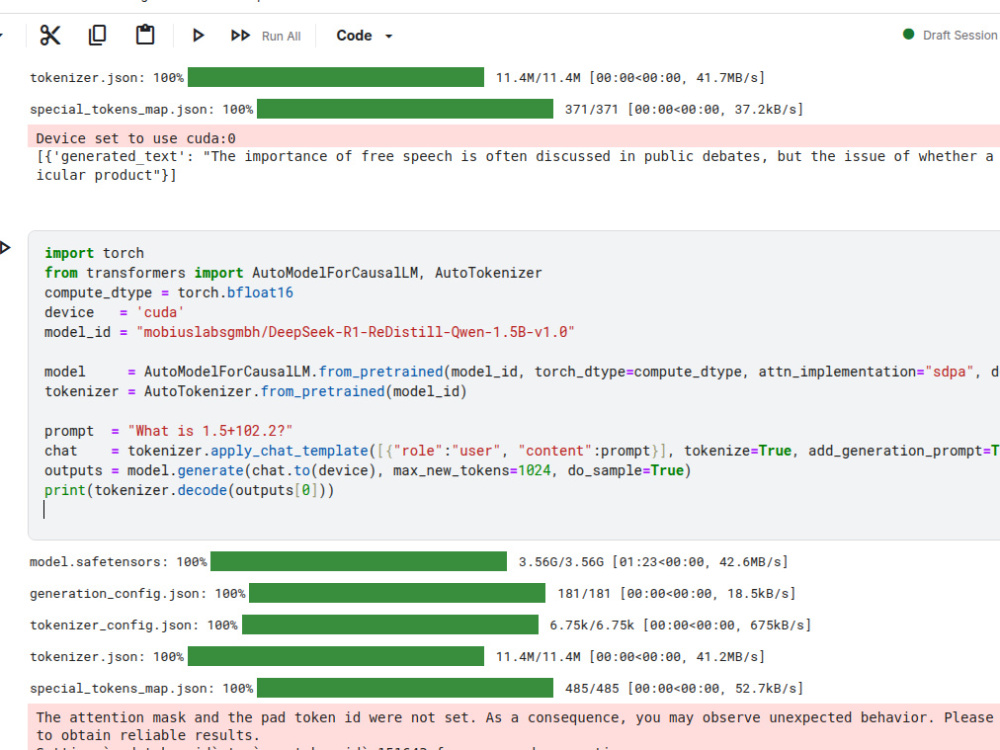Select the model.safetensors progress bar
The width and height of the screenshot is (1000, 750).
click(x=358, y=561)
